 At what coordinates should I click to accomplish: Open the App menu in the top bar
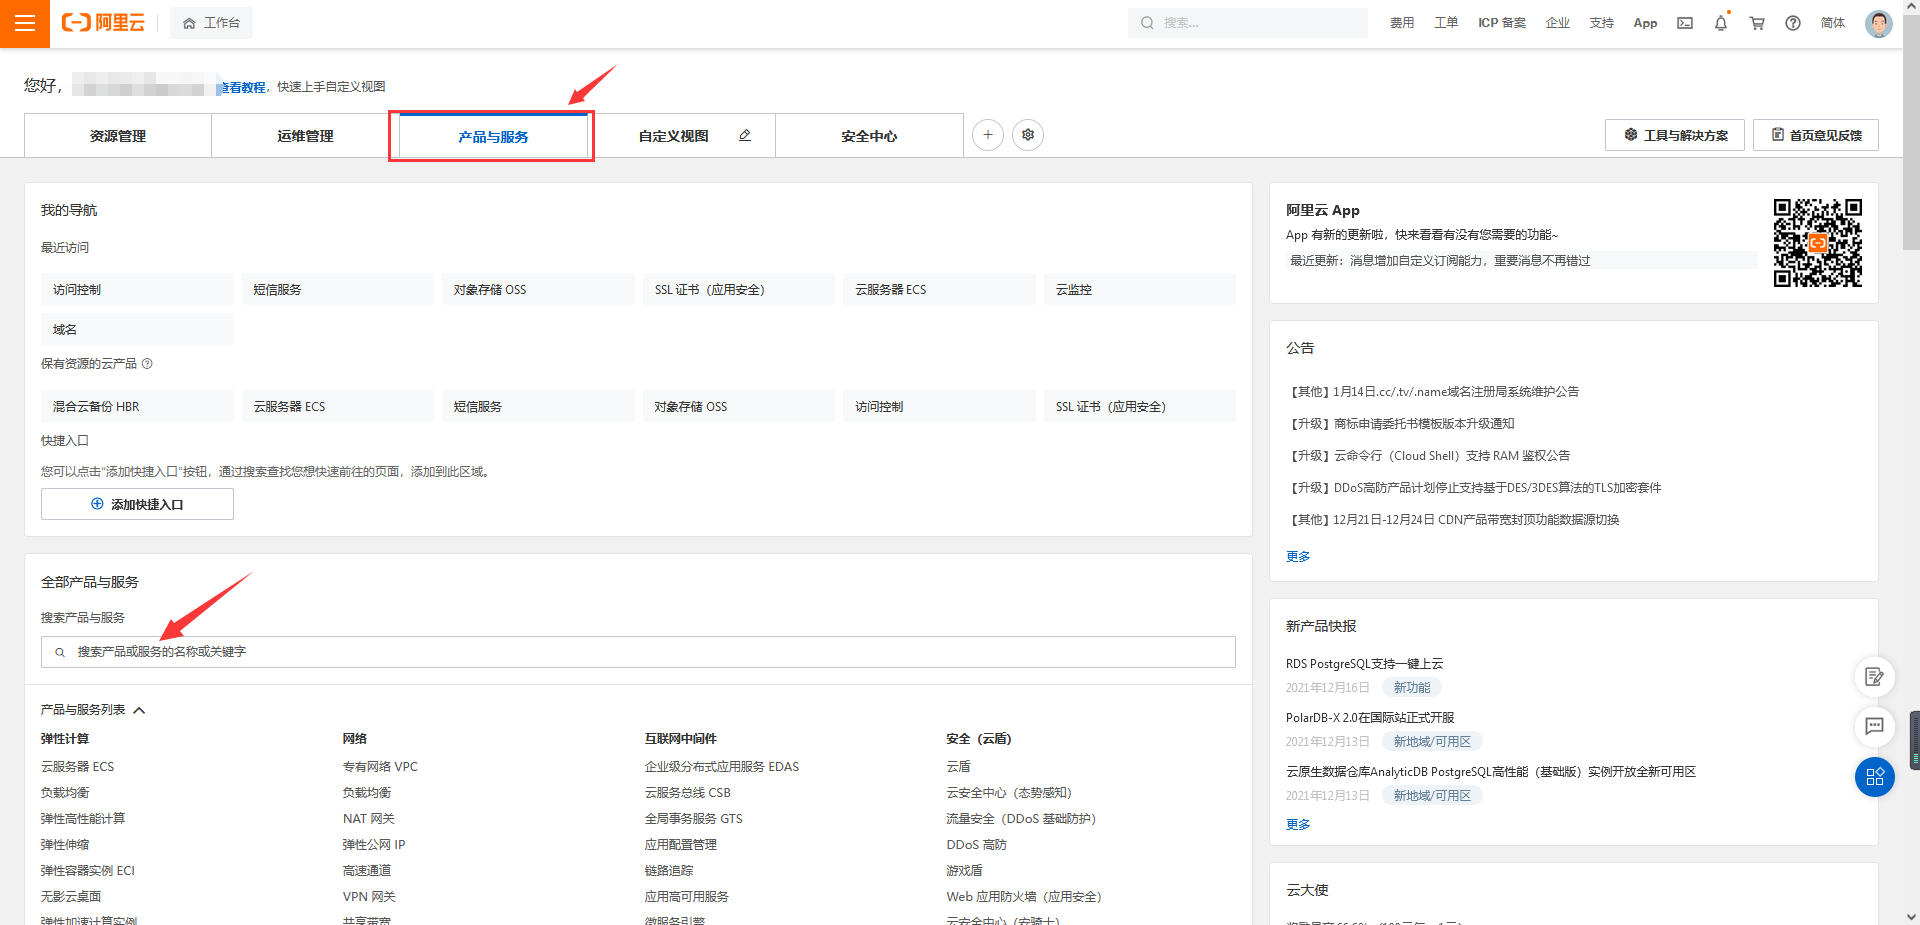coord(1645,23)
